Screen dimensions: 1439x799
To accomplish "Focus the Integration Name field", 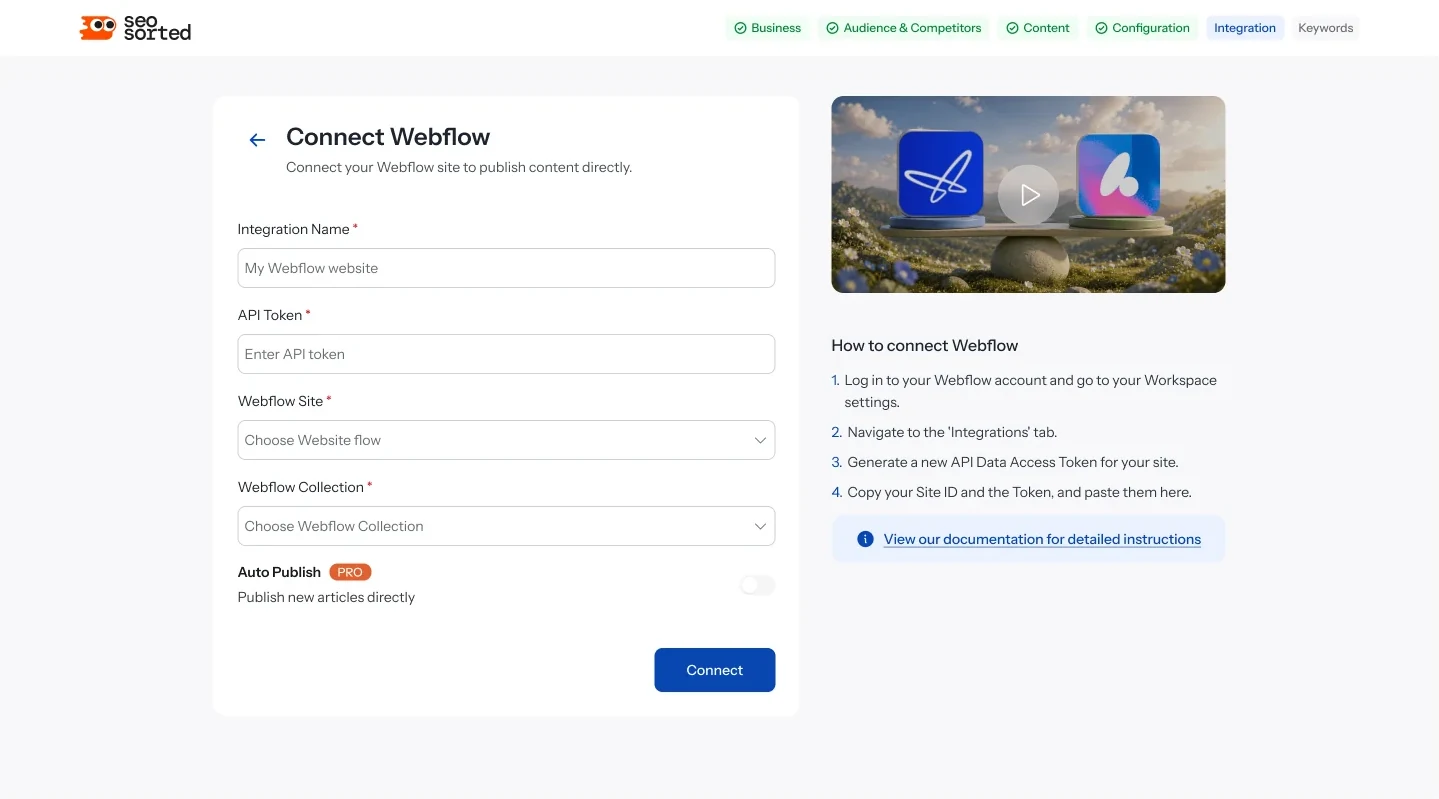I will [506, 268].
